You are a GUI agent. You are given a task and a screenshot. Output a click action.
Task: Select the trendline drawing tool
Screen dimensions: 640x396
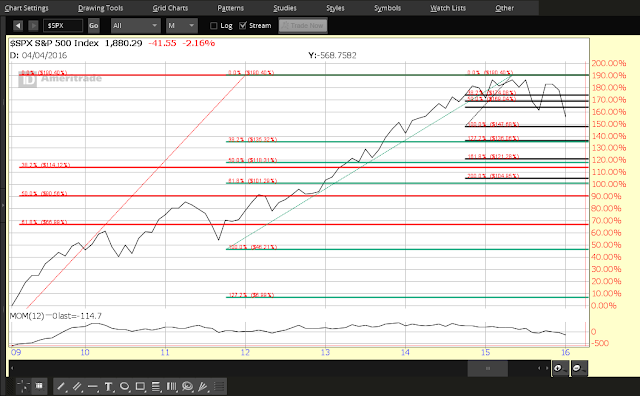(61, 386)
